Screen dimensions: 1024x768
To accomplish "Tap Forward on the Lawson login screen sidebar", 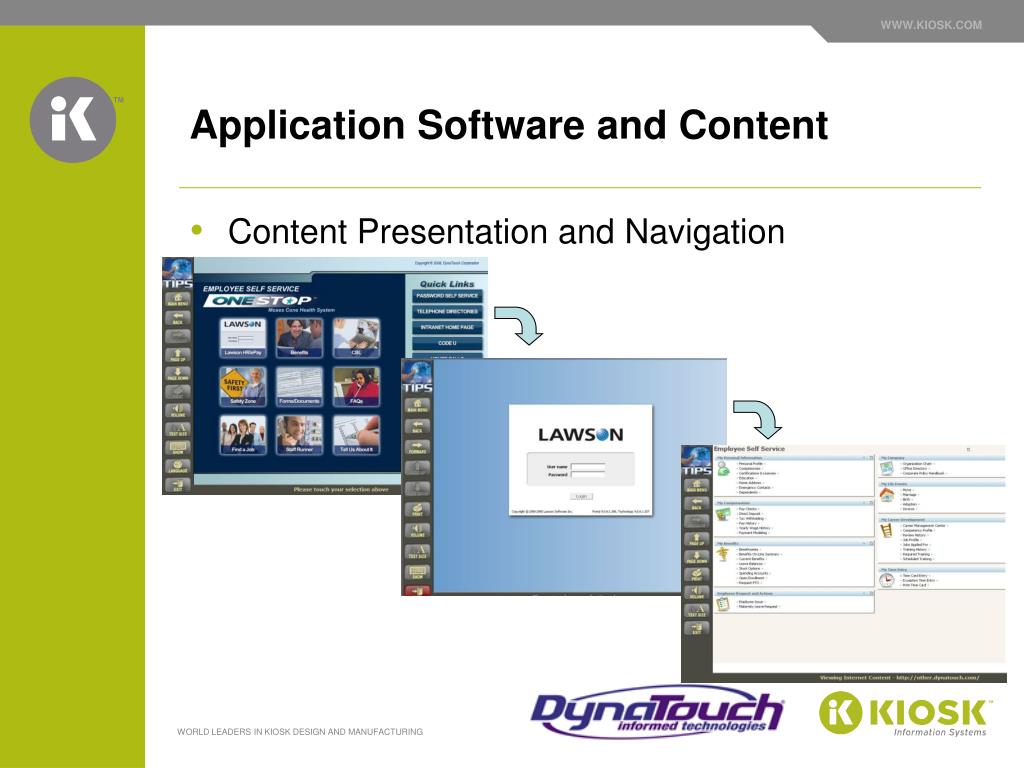I will pyautogui.click(x=417, y=447).
